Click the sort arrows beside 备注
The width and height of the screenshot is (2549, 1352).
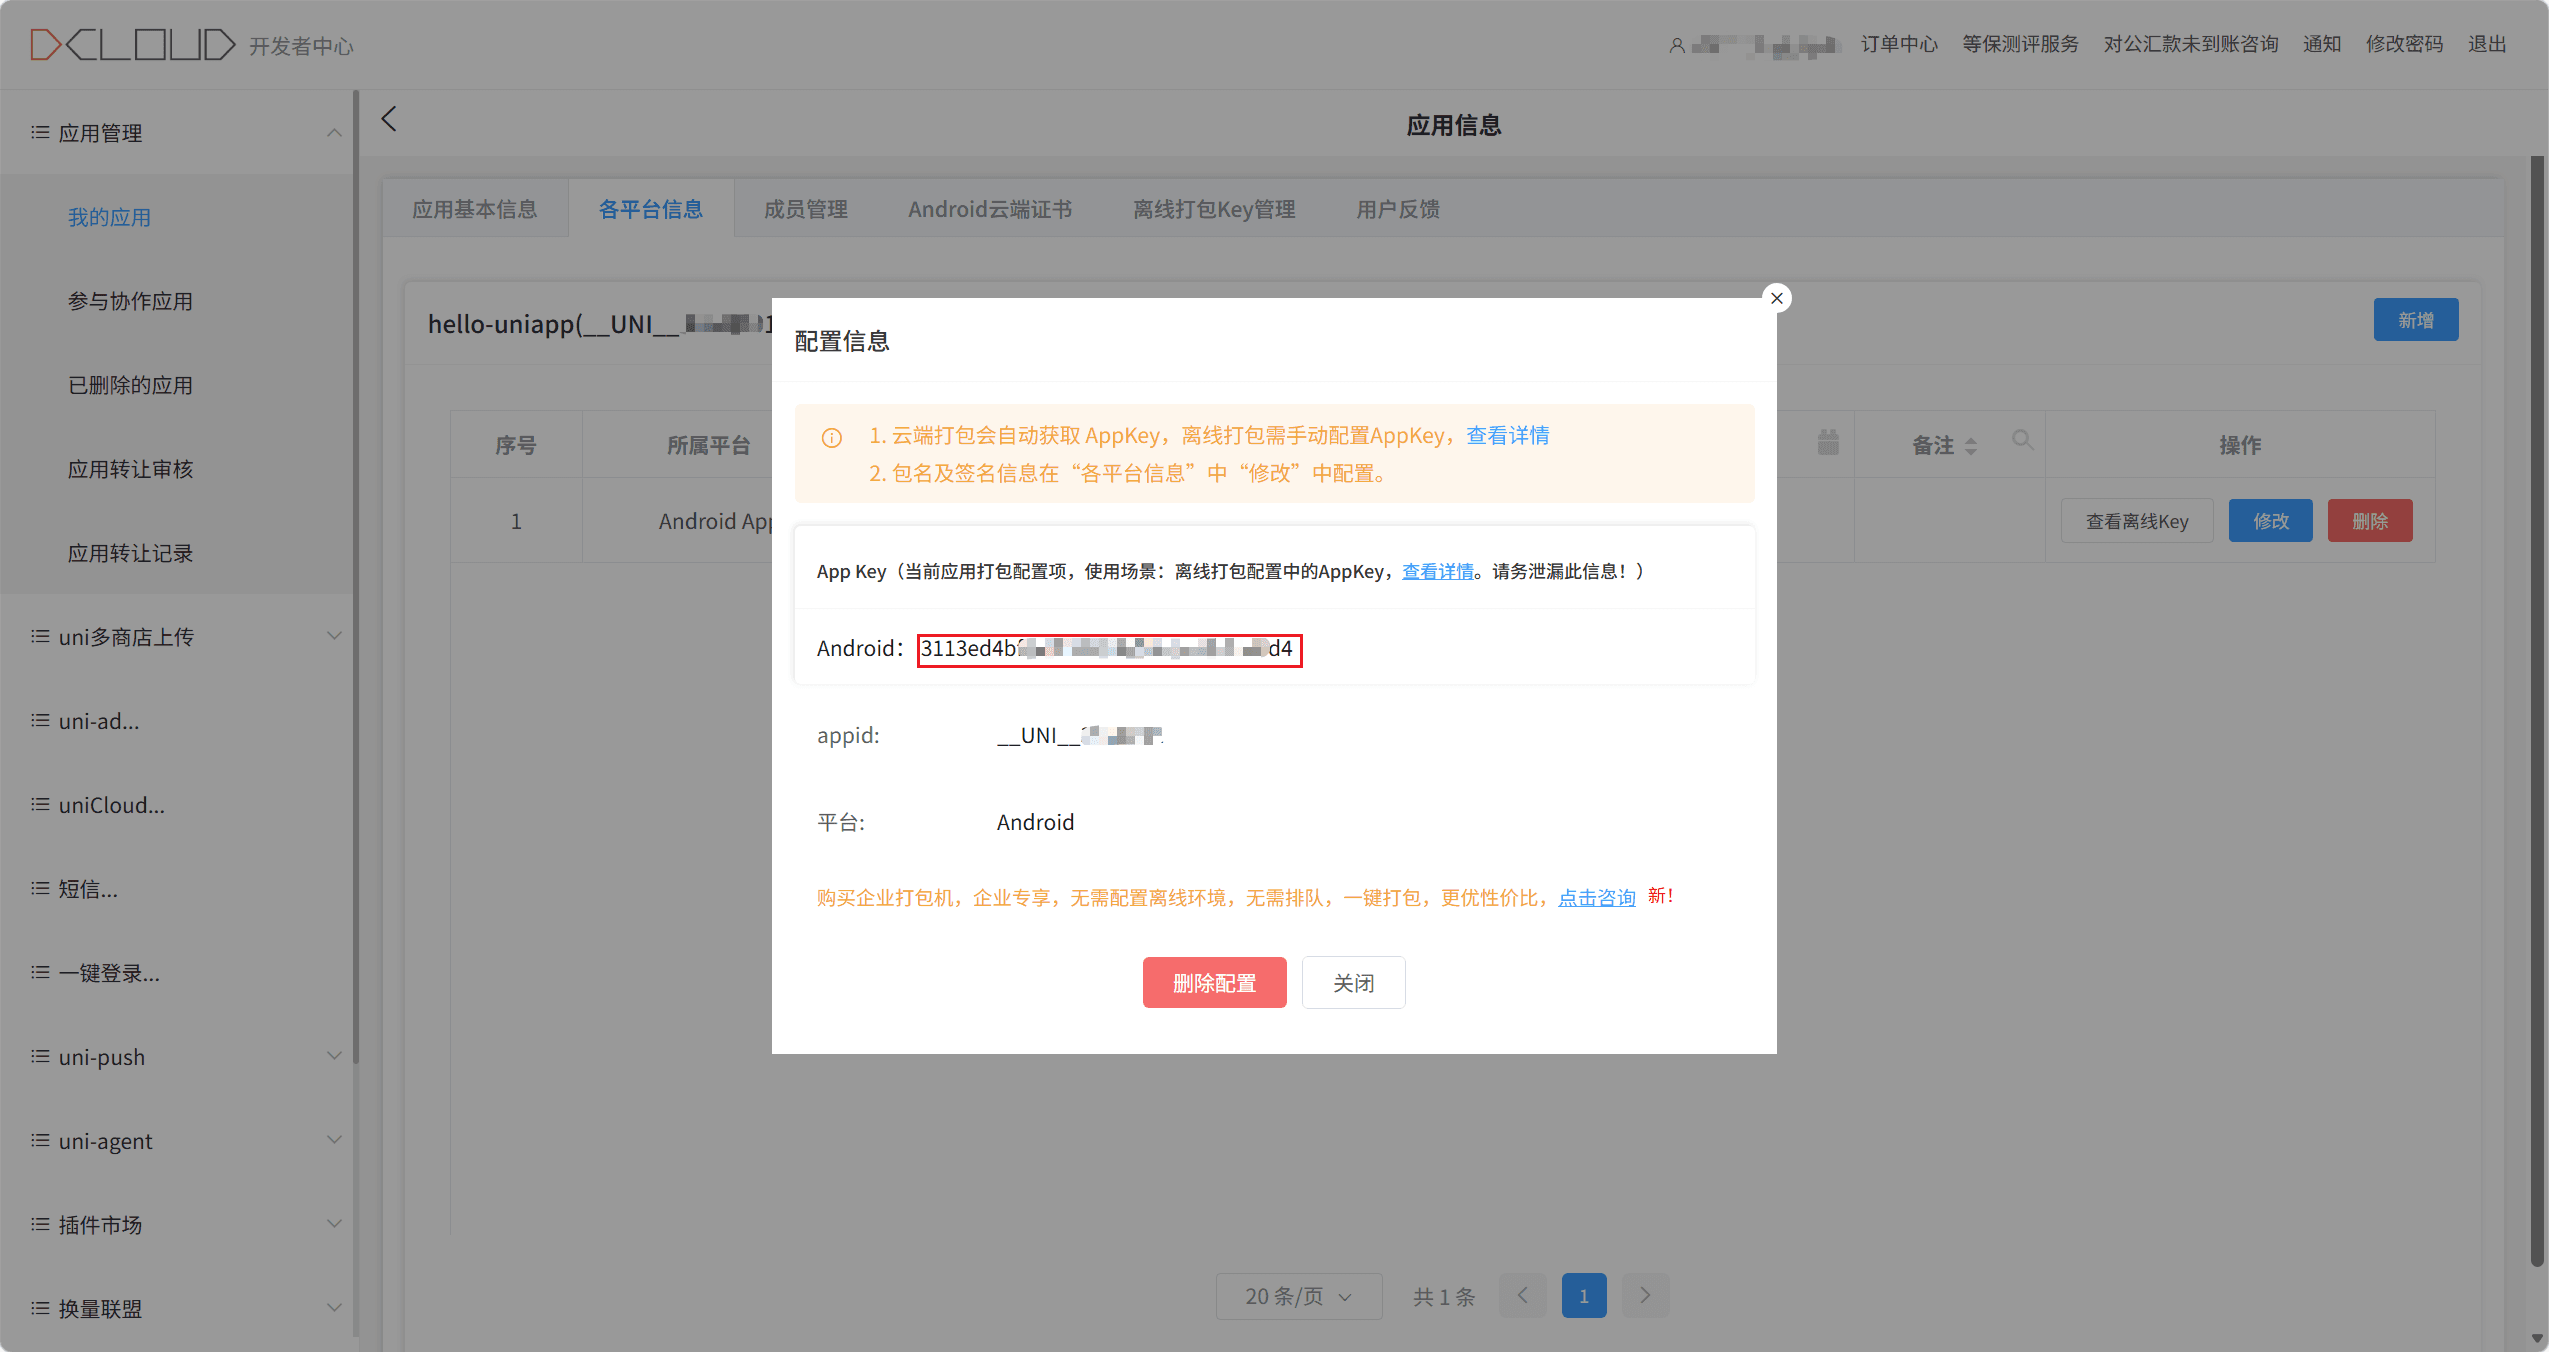[1971, 446]
